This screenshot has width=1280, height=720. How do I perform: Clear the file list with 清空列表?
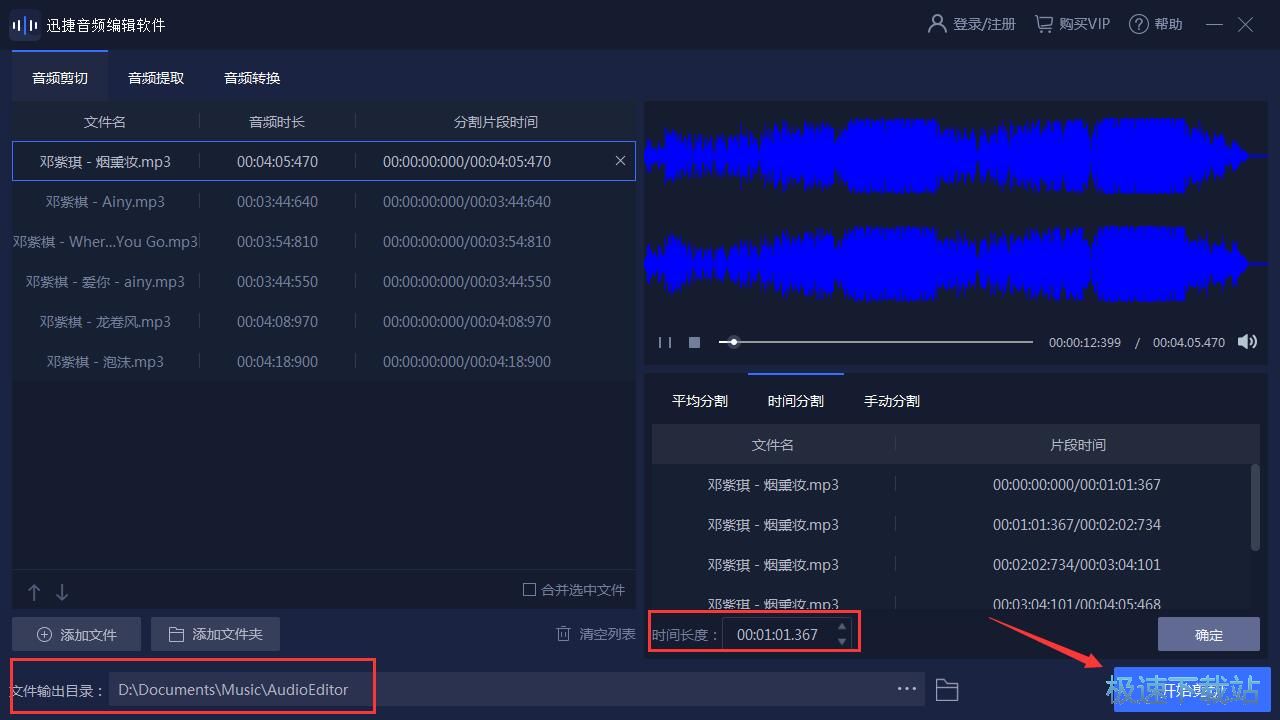(596, 634)
